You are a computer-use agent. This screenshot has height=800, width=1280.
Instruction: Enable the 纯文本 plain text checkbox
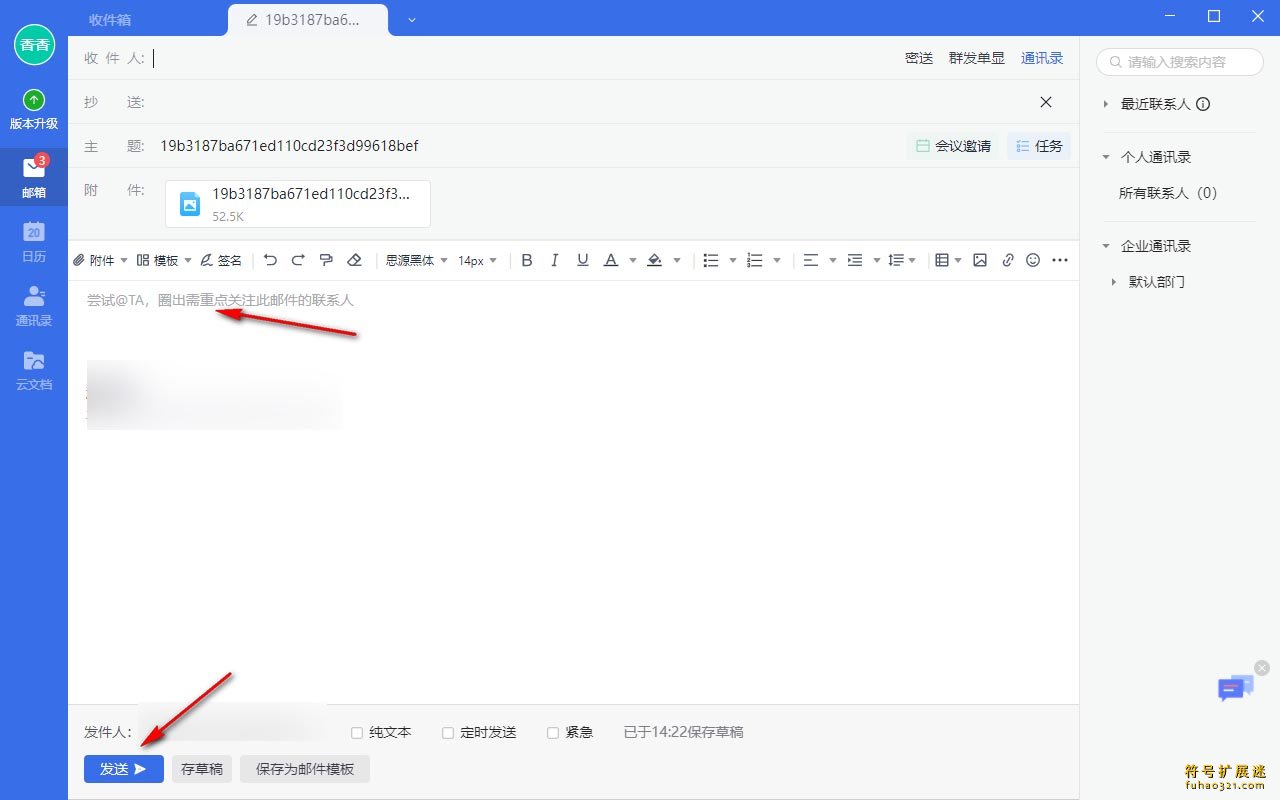point(357,733)
